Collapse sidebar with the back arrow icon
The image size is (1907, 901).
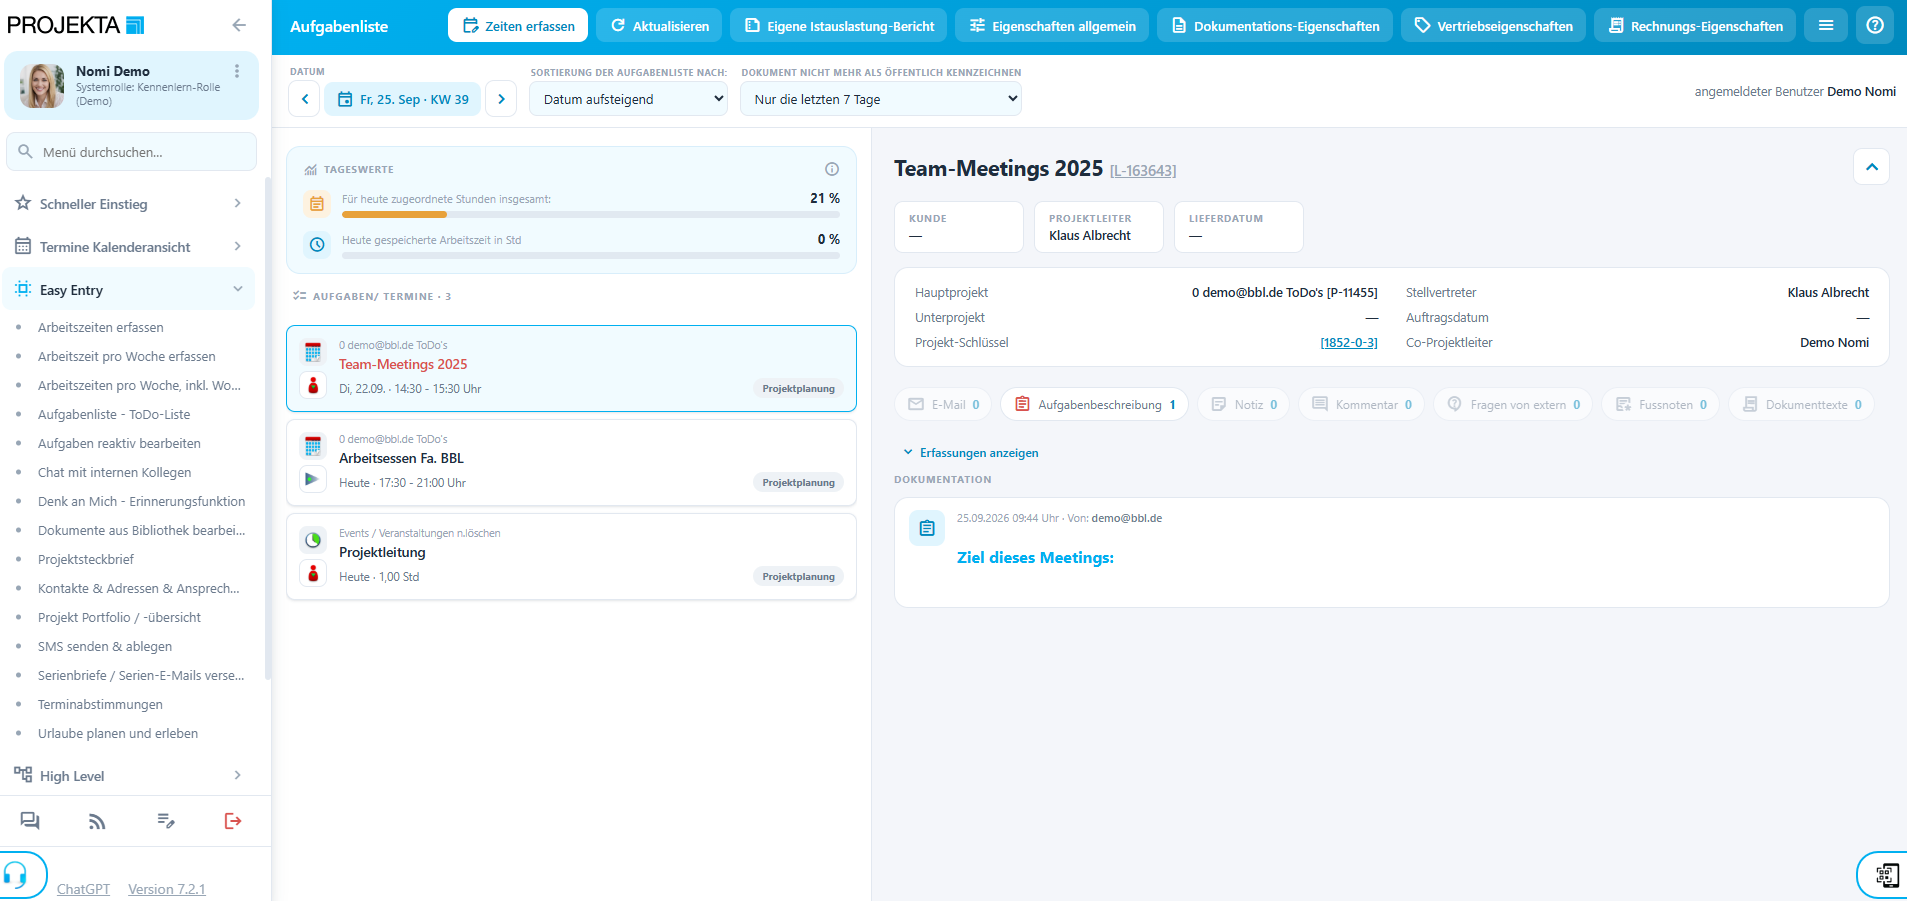point(238,25)
